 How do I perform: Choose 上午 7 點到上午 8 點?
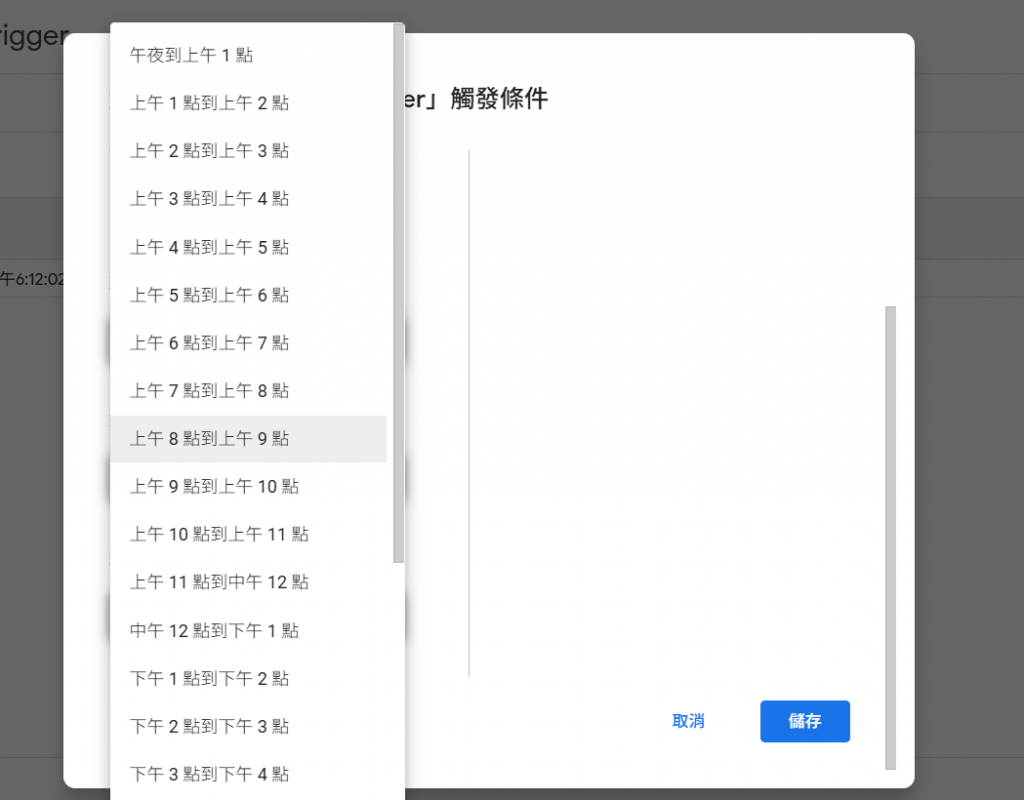[x=248, y=391]
